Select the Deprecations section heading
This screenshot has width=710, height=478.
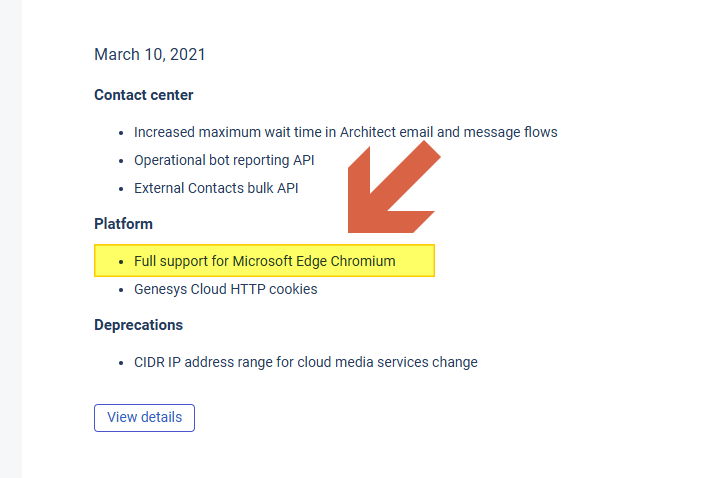[138, 325]
